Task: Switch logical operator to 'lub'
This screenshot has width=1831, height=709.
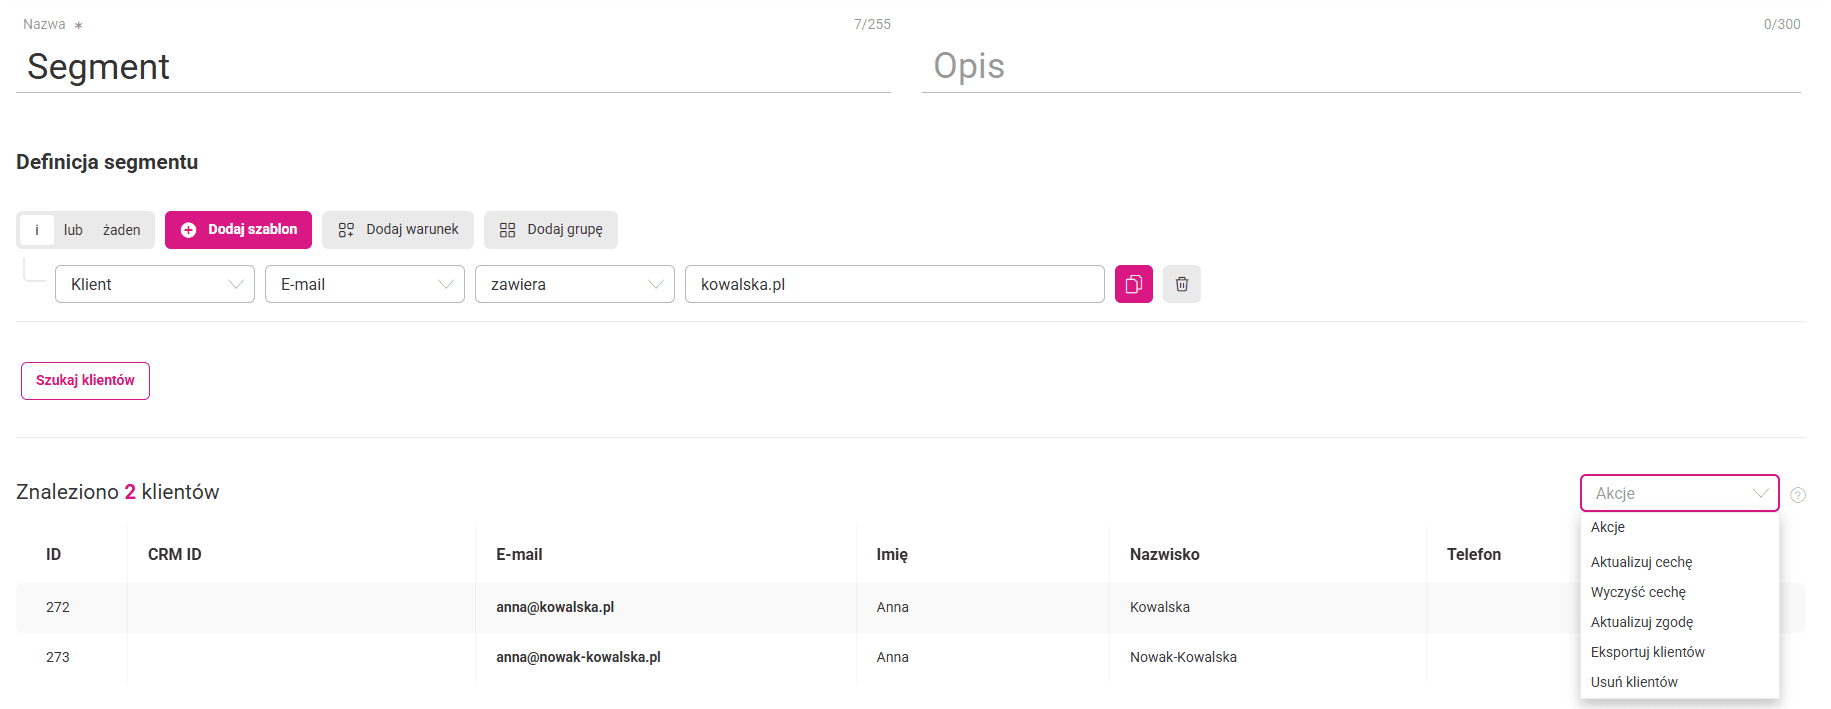Action: [x=73, y=230]
